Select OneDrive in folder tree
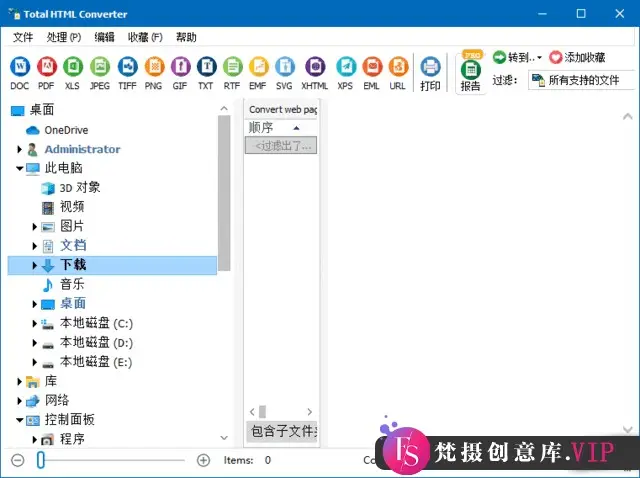The height and width of the screenshot is (478, 640). pyautogui.click(x=66, y=130)
